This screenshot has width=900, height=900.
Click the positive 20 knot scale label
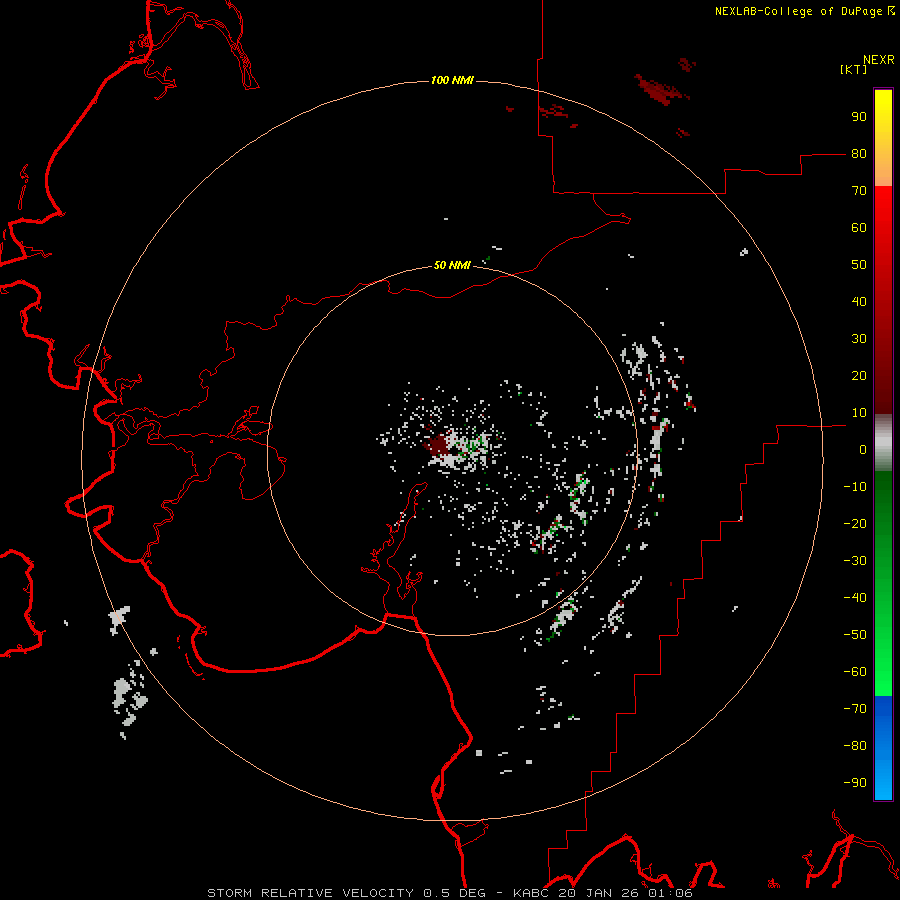[859, 376]
